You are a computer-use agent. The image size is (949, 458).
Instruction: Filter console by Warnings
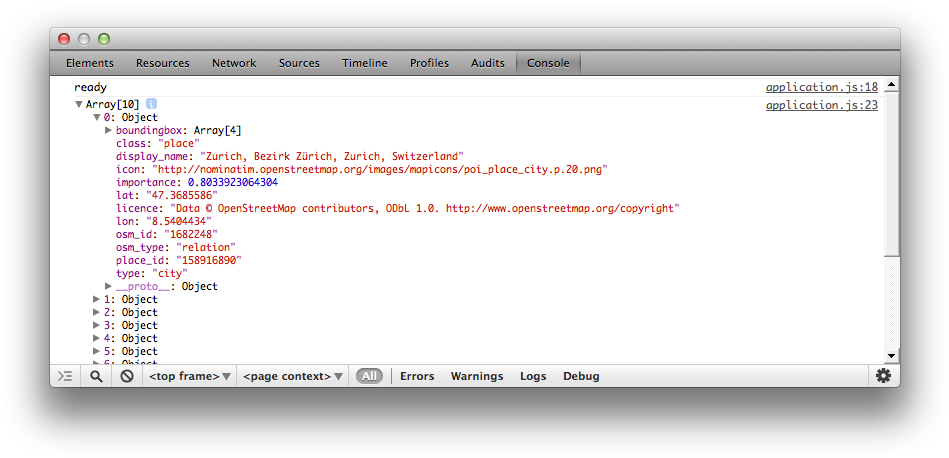pos(477,376)
